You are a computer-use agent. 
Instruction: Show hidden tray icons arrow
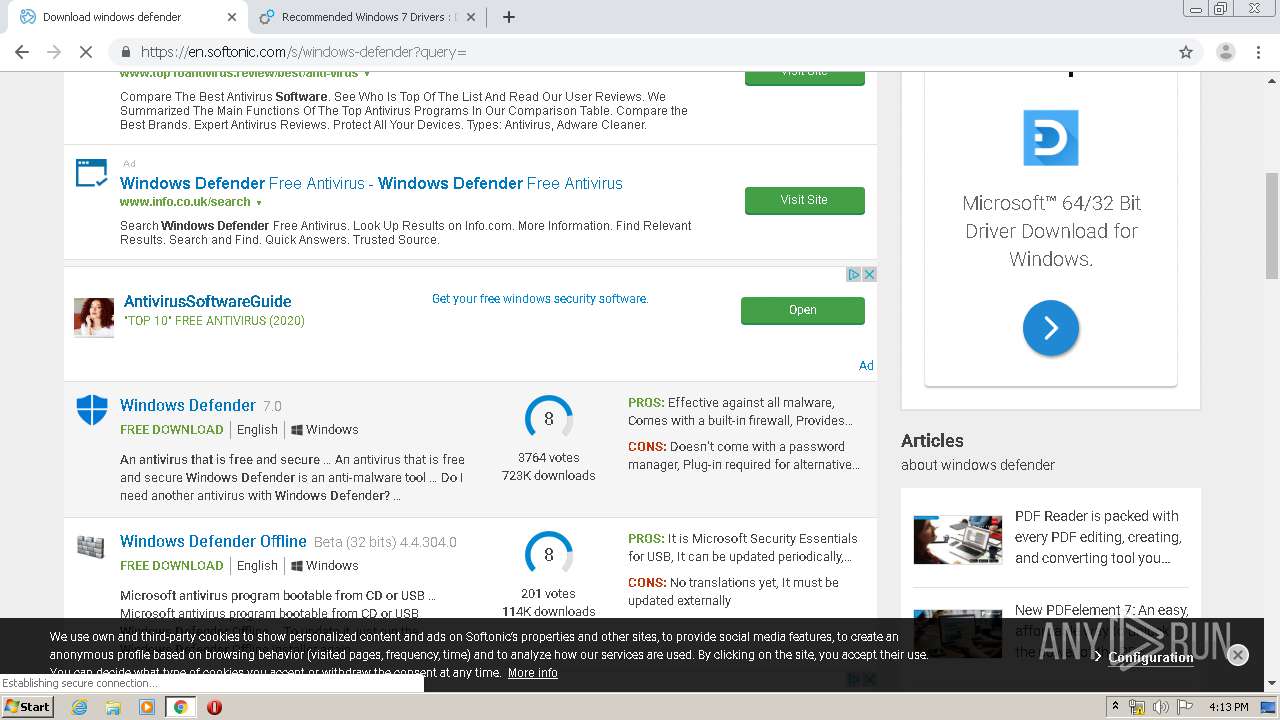click(x=1113, y=707)
